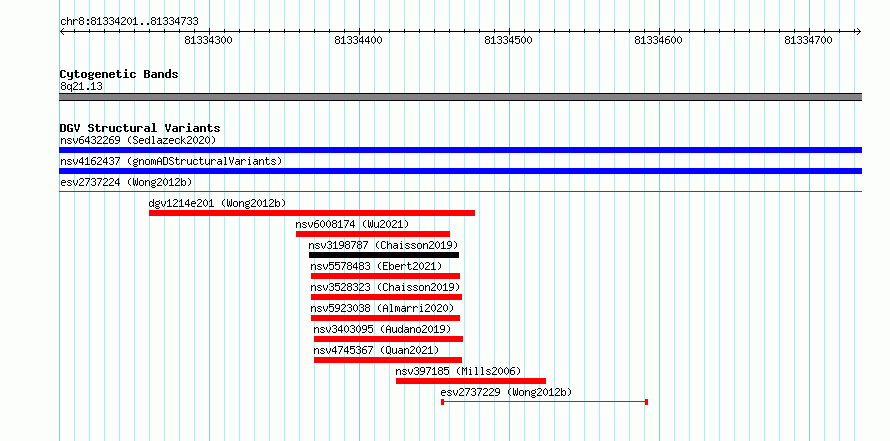
Task: Select the red nsv5578483 variant bar
Action: (x=385, y=276)
